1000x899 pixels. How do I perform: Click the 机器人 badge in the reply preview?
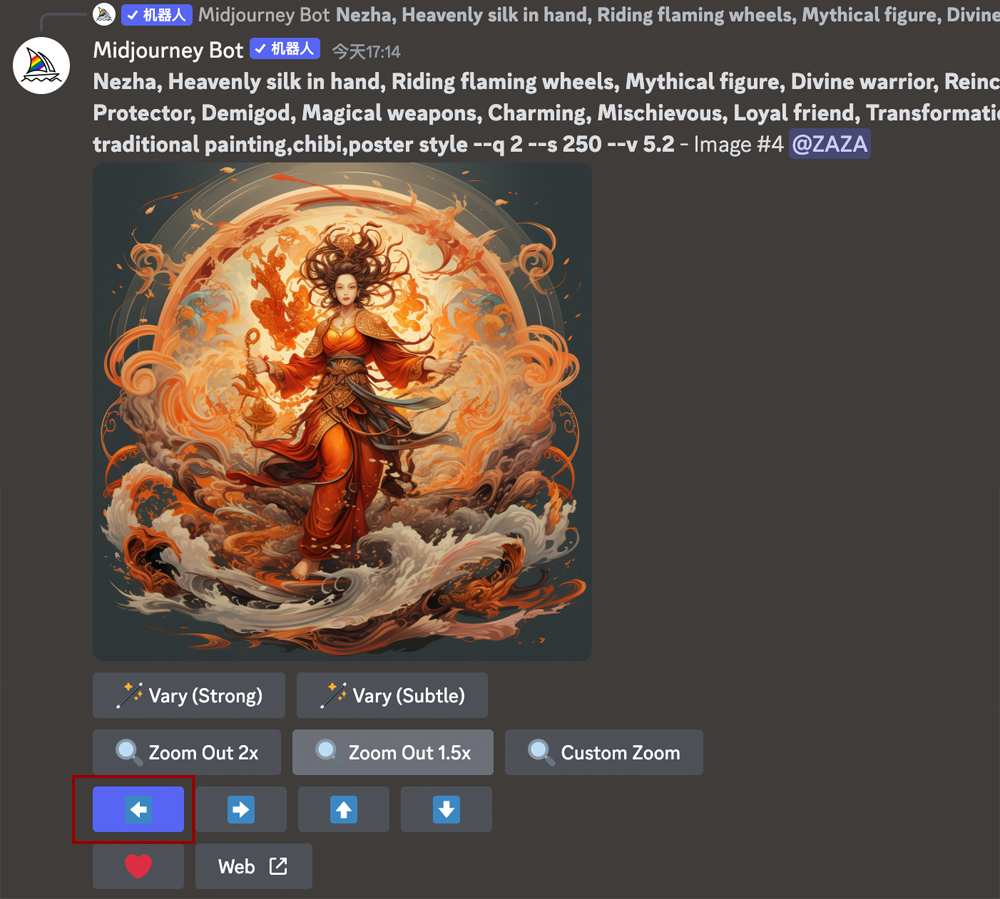coord(157,15)
